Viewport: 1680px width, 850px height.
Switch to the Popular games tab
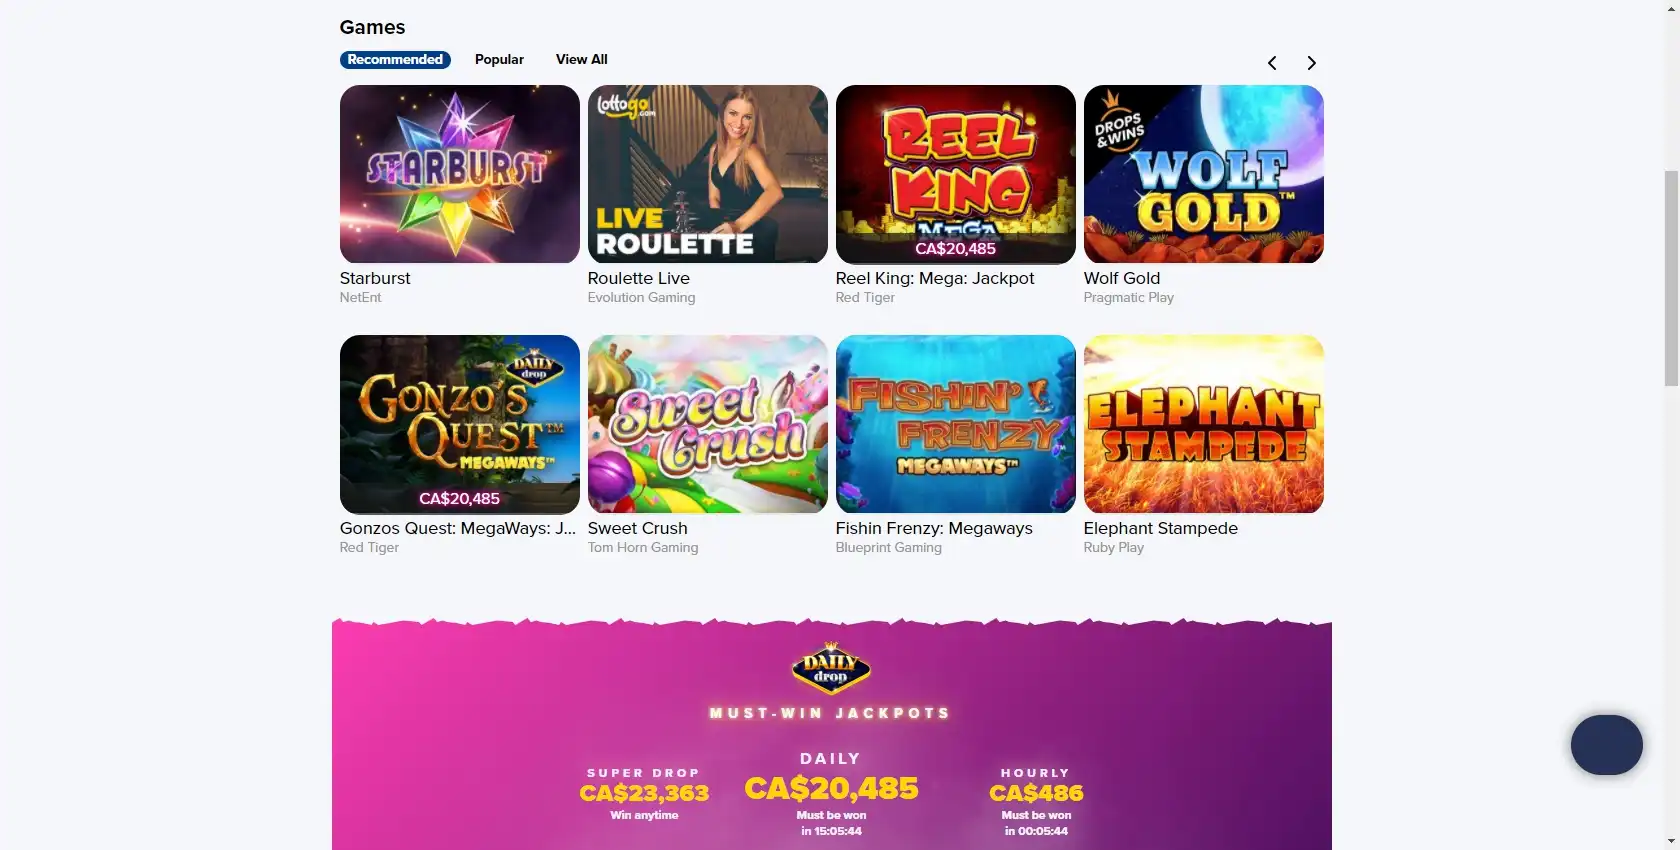499,60
